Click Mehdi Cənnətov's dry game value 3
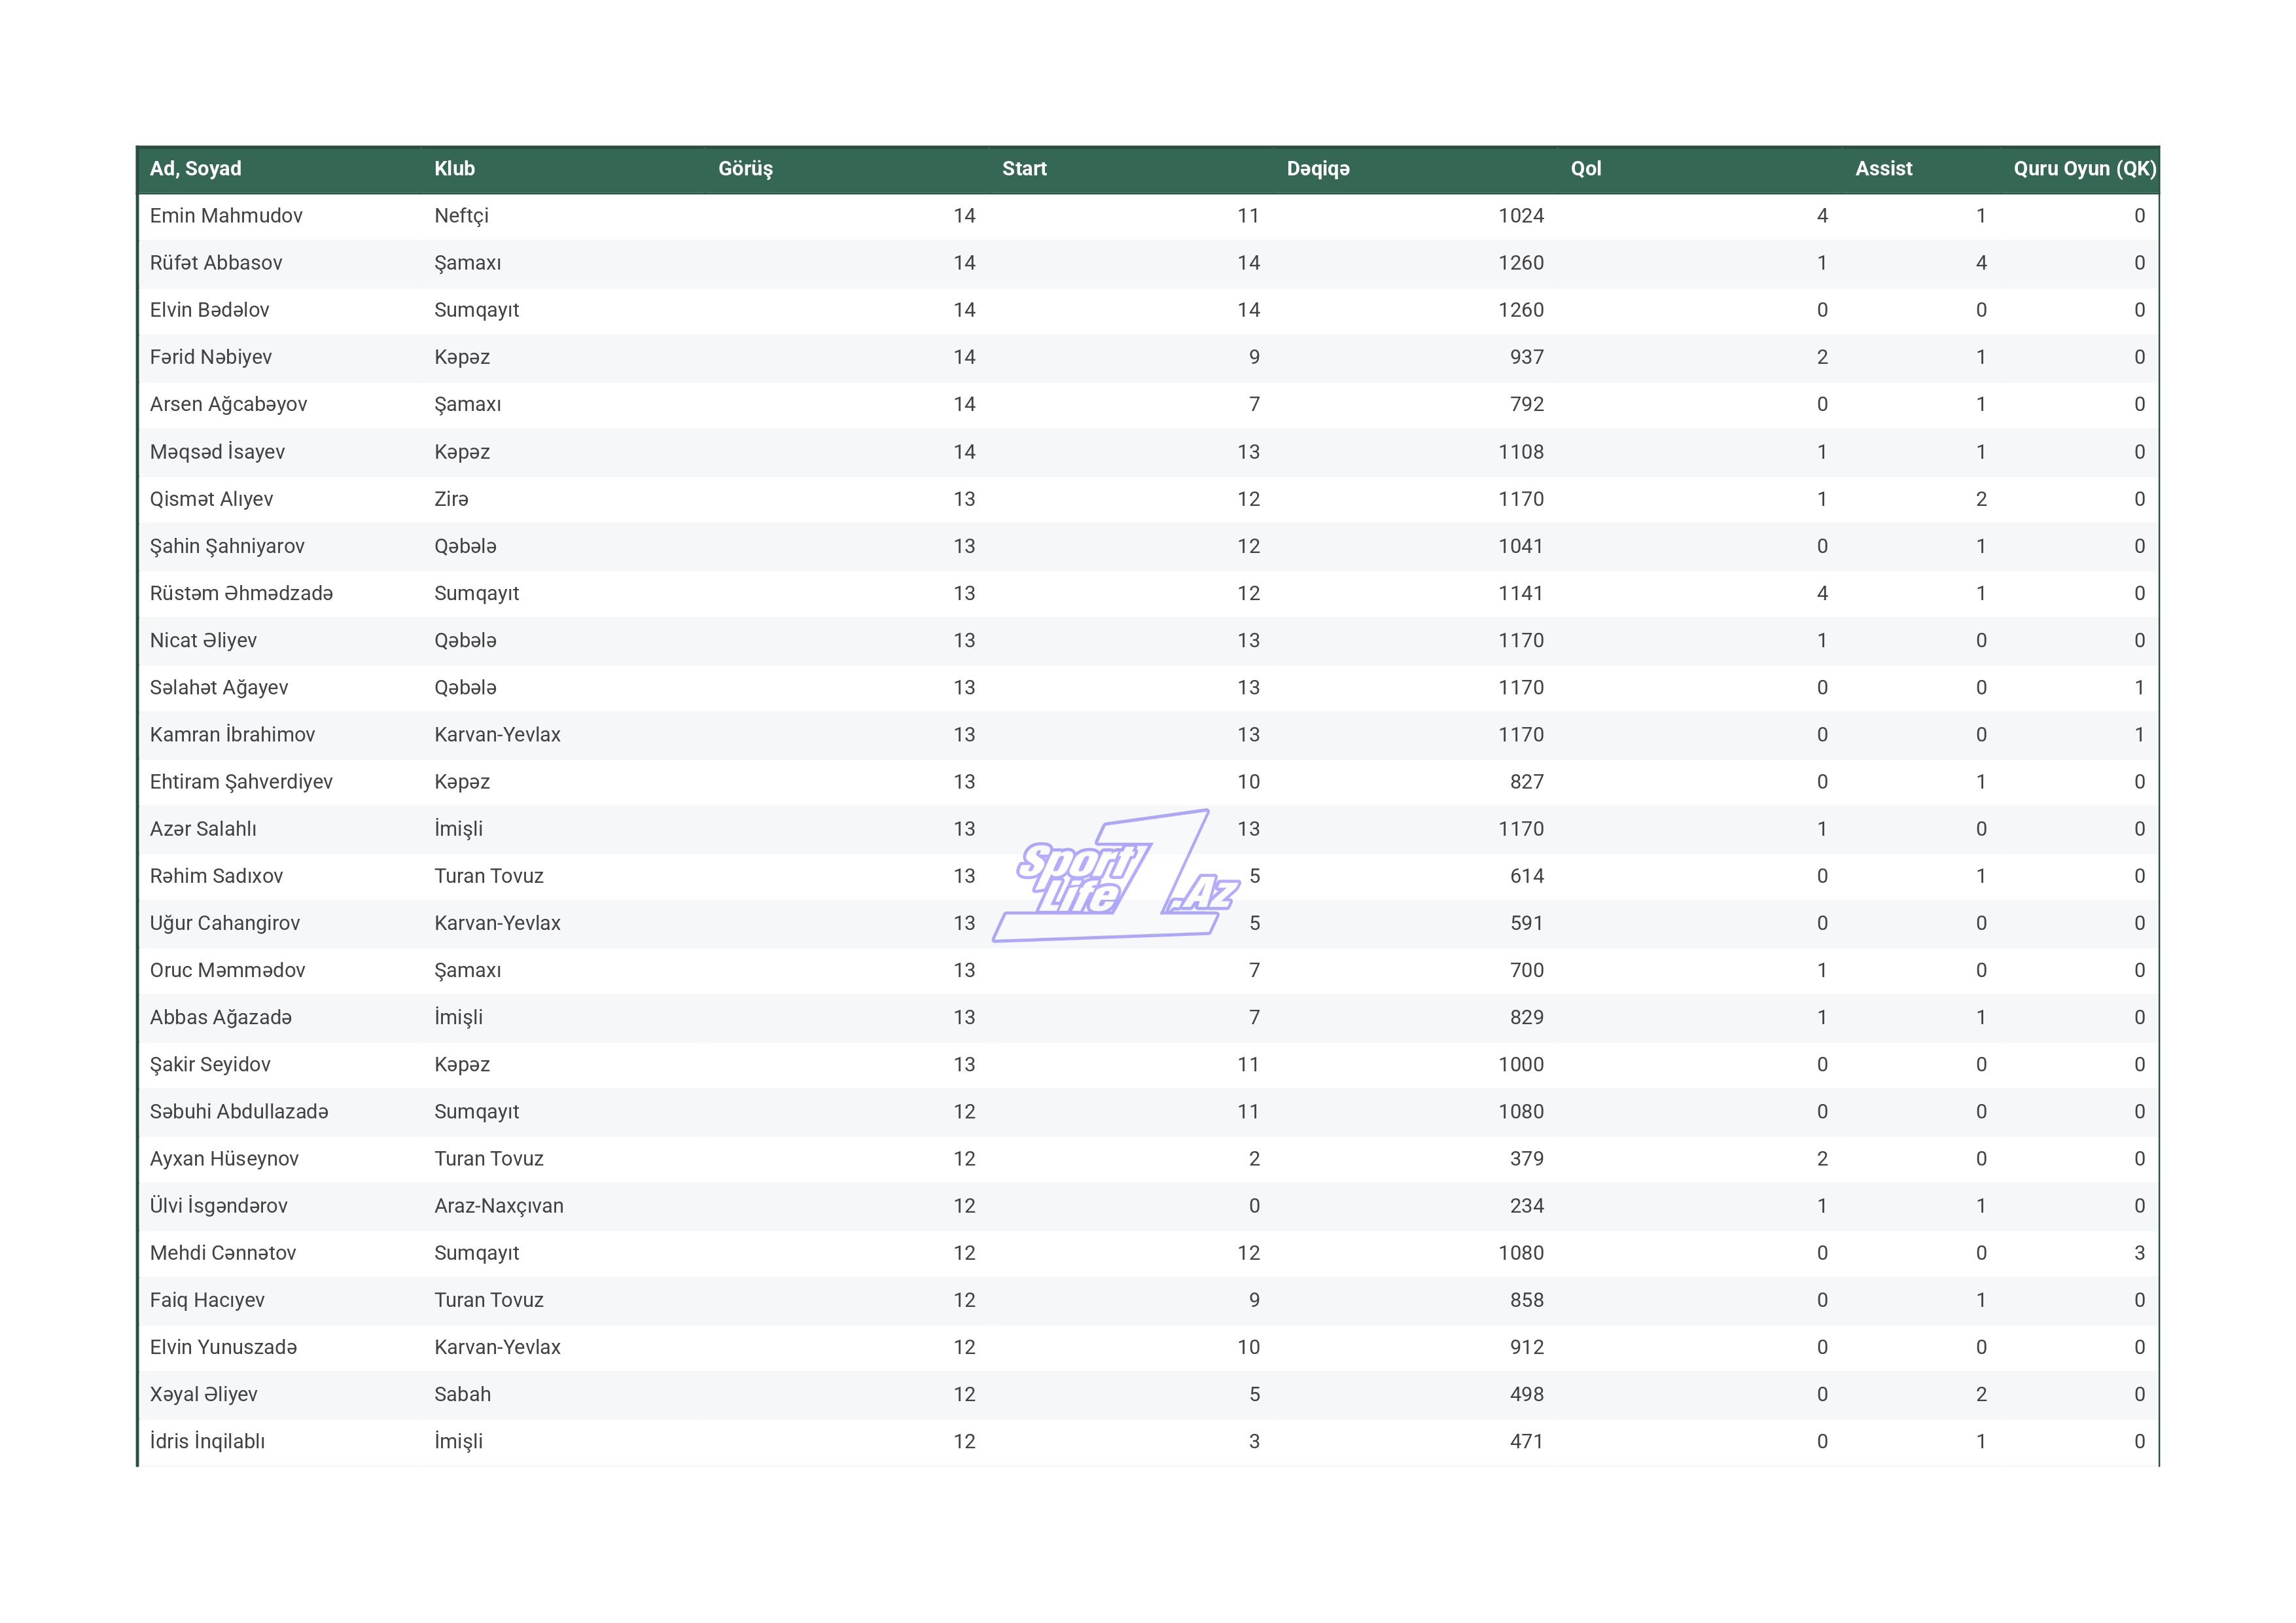Viewport: 2296px width, 1623px height. pyautogui.click(x=2138, y=1253)
